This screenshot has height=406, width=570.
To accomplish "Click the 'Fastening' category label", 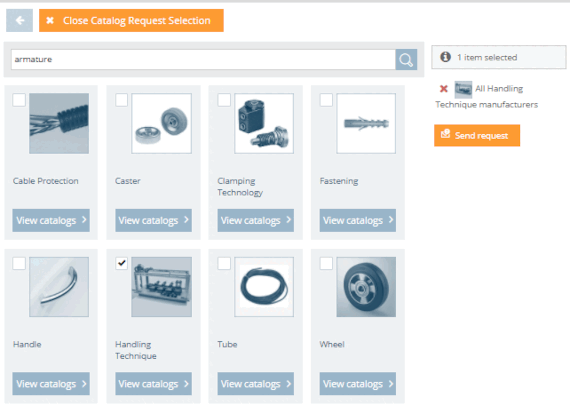I will 339,181.
